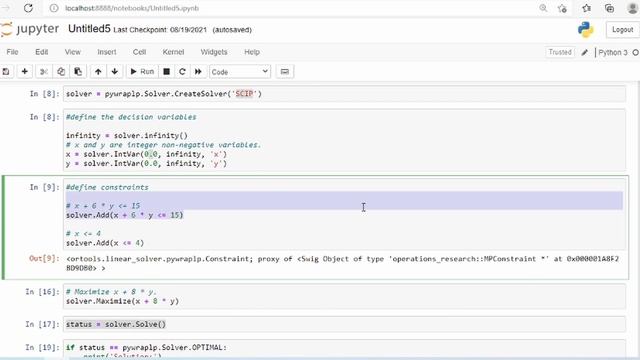Rename notebook by clicking Untitled5 title
The width and height of the screenshot is (640, 360).
point(89,29)
